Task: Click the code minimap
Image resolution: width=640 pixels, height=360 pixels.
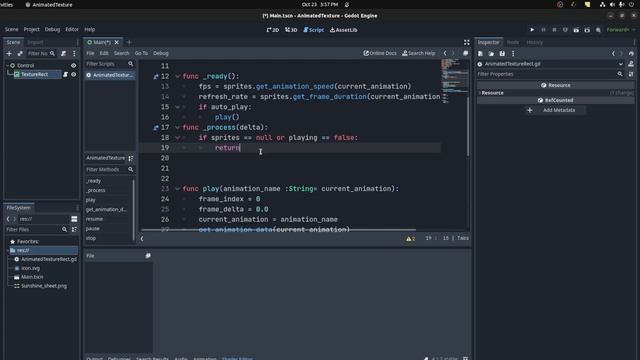Action: tap(454, 81)
